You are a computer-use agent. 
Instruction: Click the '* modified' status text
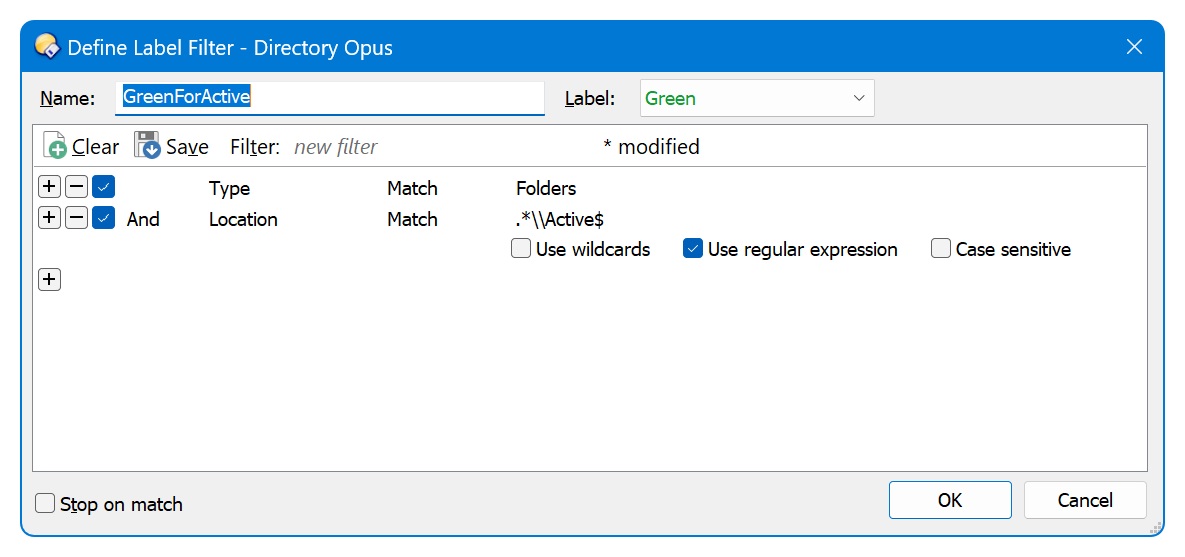(651, 147)
